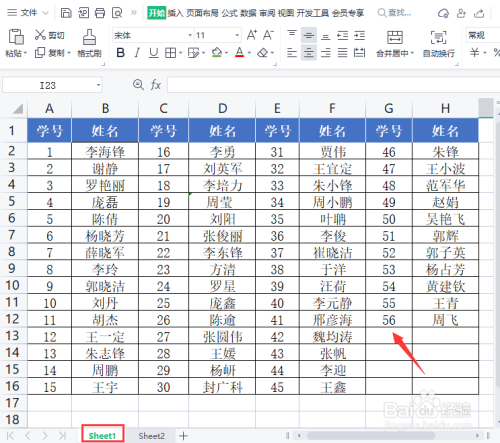500x443 pixels.
Task: Increase font size with the larger A icon
Action: tap(252, 35)
